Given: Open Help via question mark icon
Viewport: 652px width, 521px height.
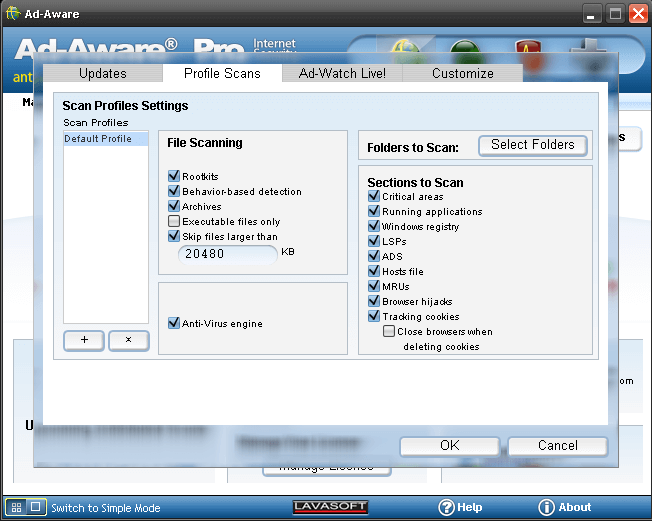Looking at the screenshot, I should click(447, 507).
